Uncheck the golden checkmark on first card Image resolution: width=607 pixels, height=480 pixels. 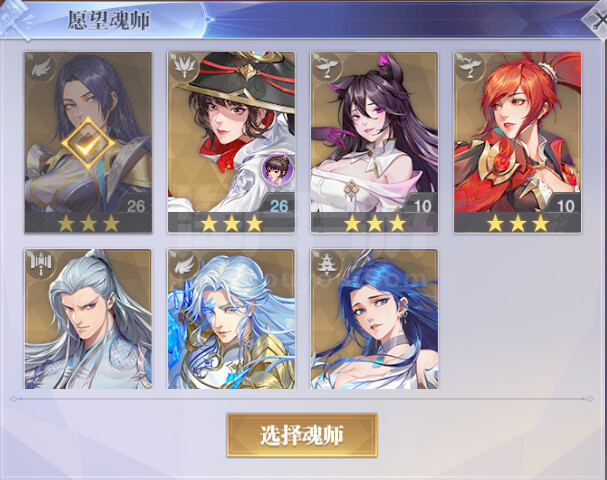pos(88,144)
